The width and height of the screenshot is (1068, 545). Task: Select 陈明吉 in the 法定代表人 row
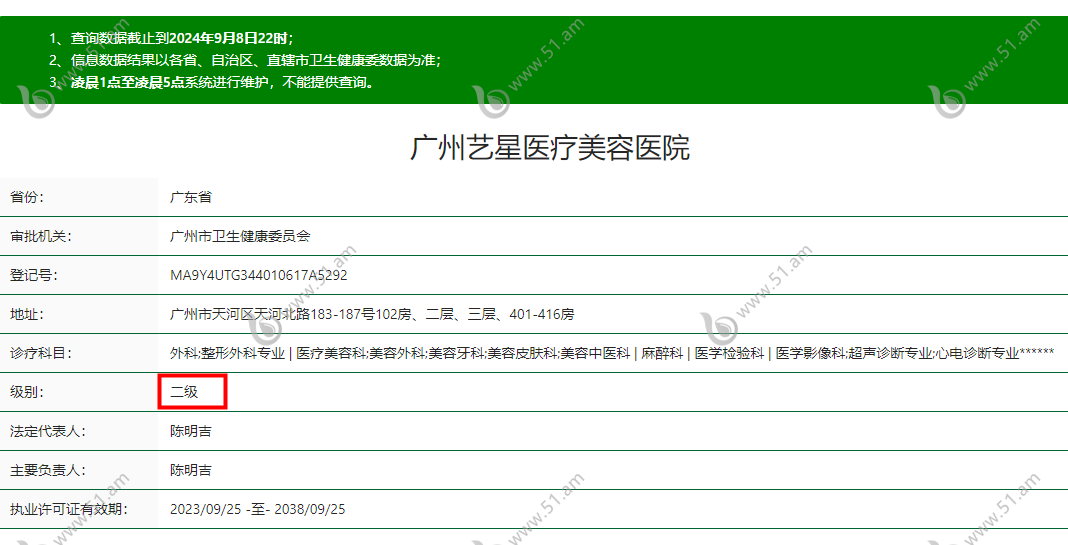pyautogui.click(x=191, y=431)
